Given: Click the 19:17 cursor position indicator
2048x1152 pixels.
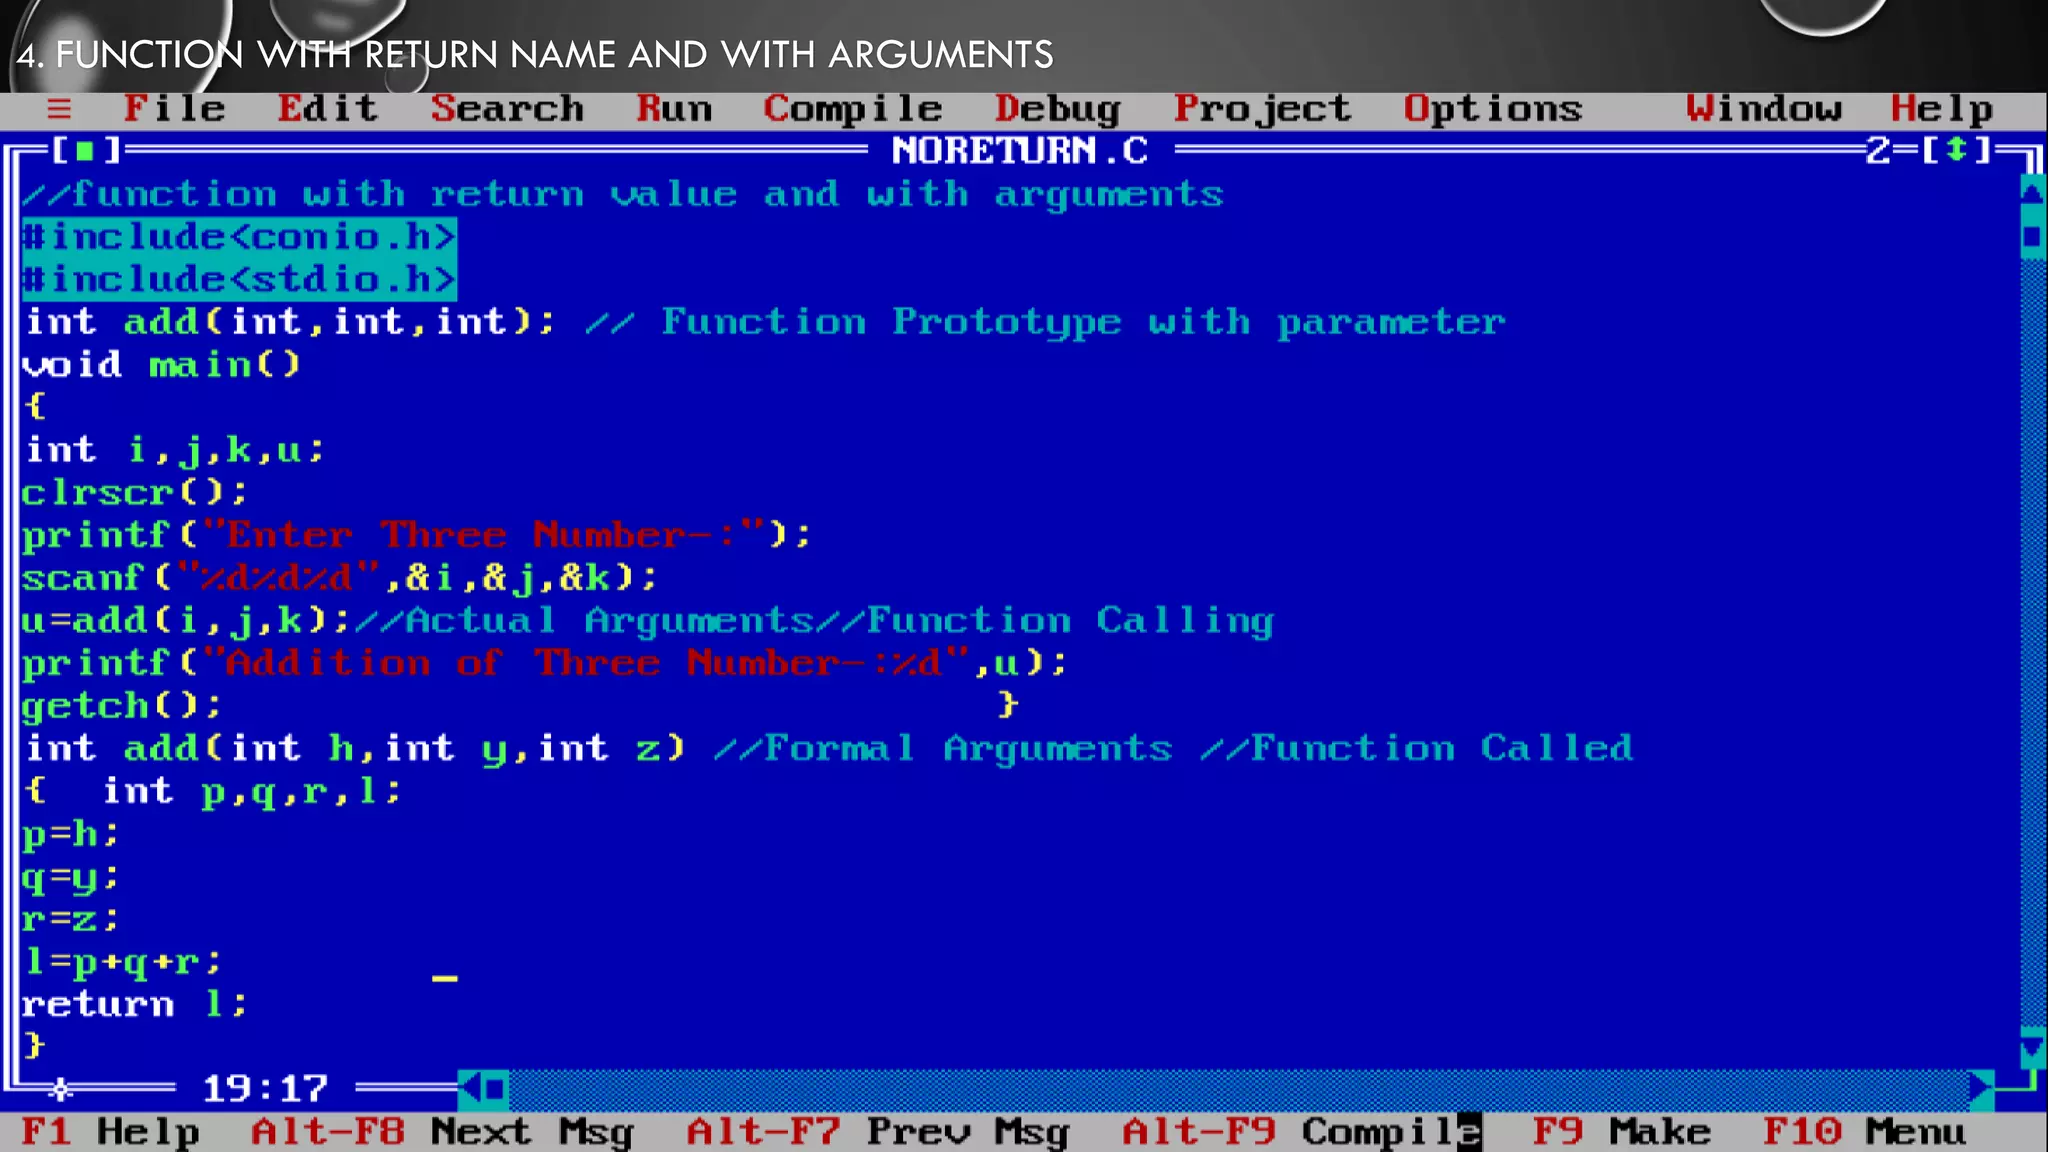Looking at the screenshot, I should (265, 1088).
